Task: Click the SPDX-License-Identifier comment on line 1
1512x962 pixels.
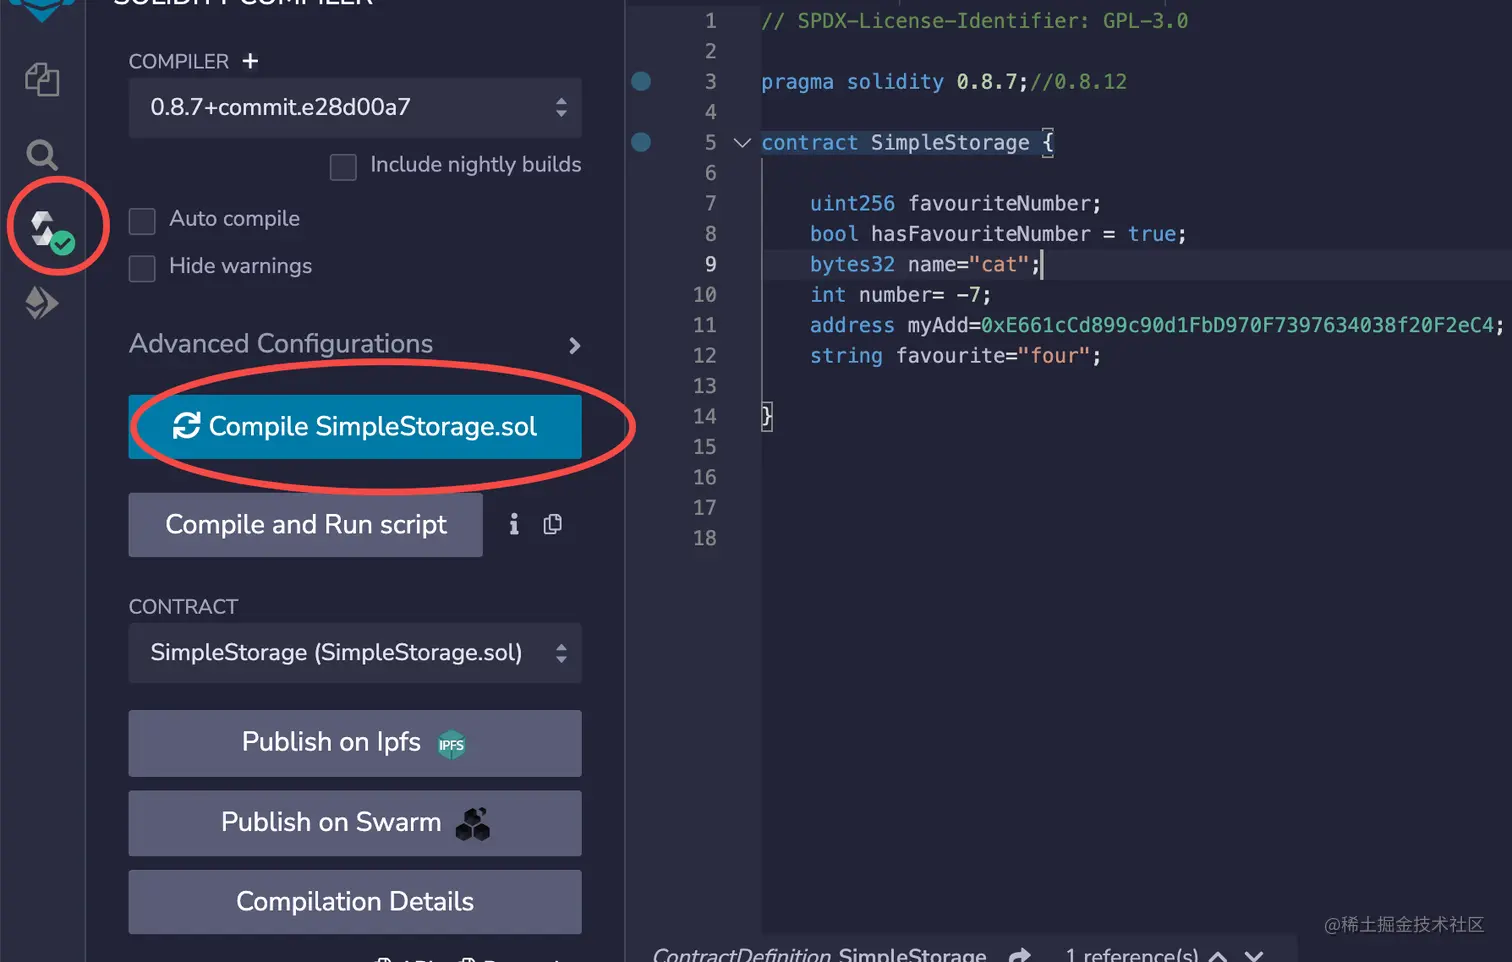Action: (x=975, y=21)
